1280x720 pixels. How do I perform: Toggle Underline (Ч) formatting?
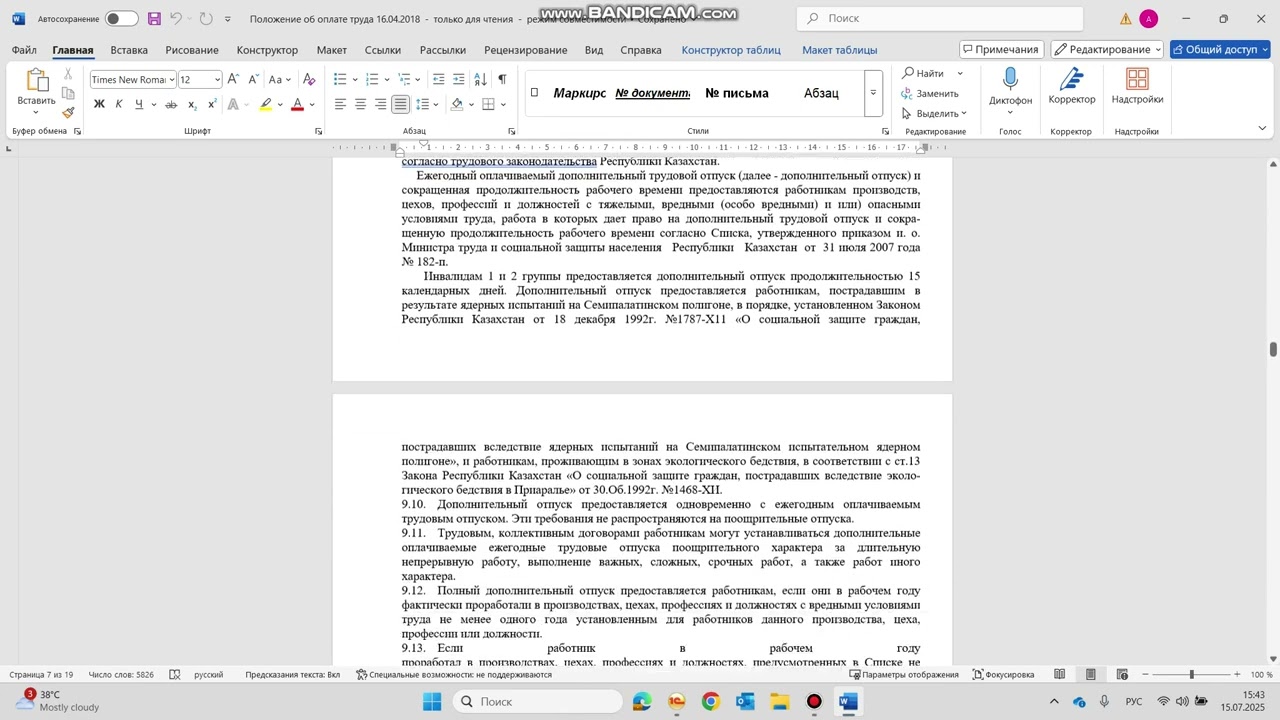point(139,104)
